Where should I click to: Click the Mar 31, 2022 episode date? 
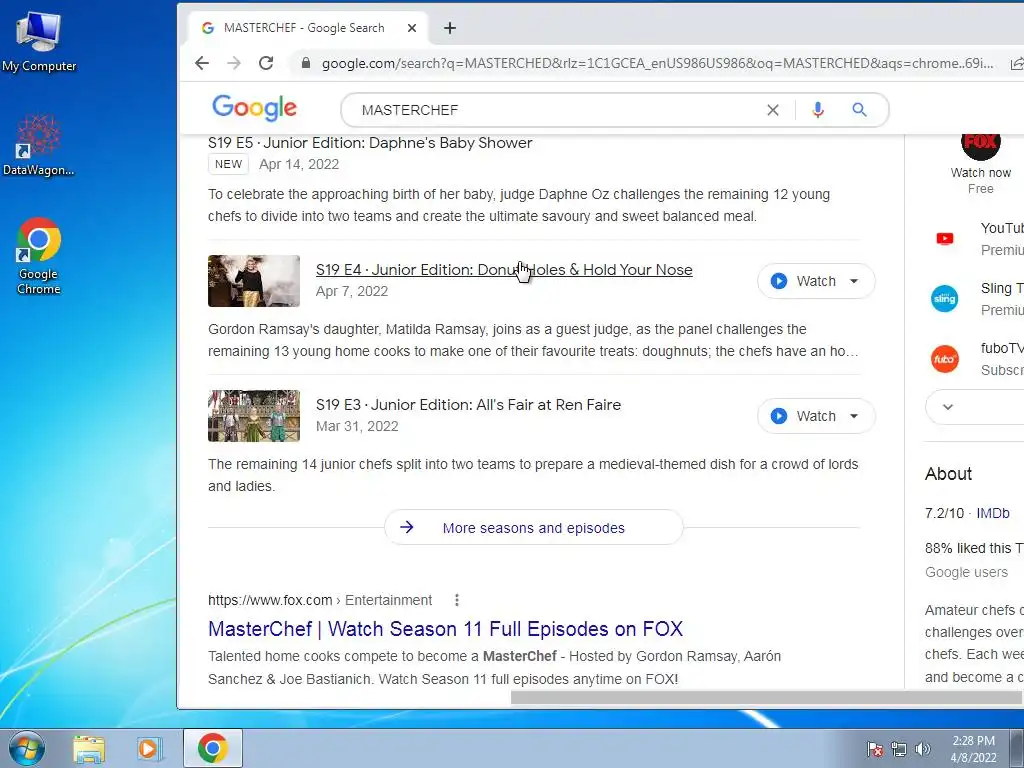pyautogui.click(x=357, y=426)
